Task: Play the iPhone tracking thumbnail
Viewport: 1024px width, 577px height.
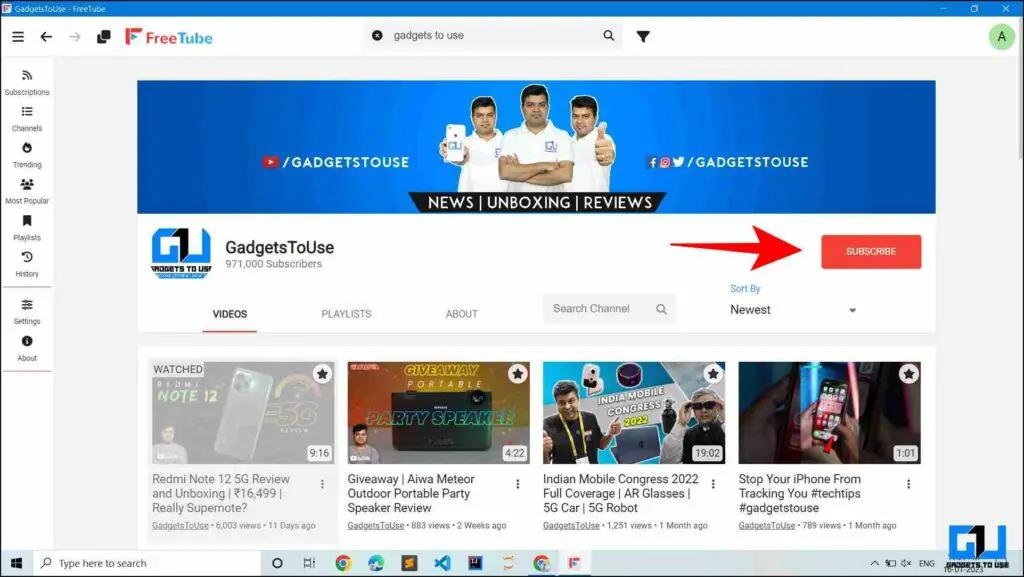Action: click(x=829, y=413)
